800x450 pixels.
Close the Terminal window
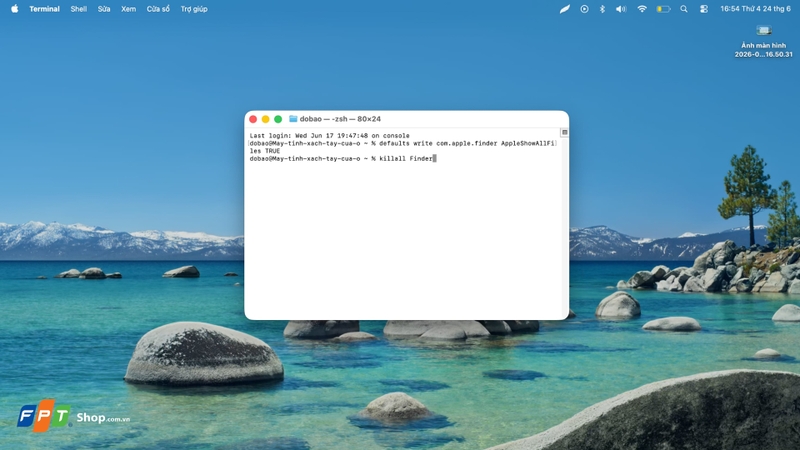pyautogui.click(x=253, y=119)
